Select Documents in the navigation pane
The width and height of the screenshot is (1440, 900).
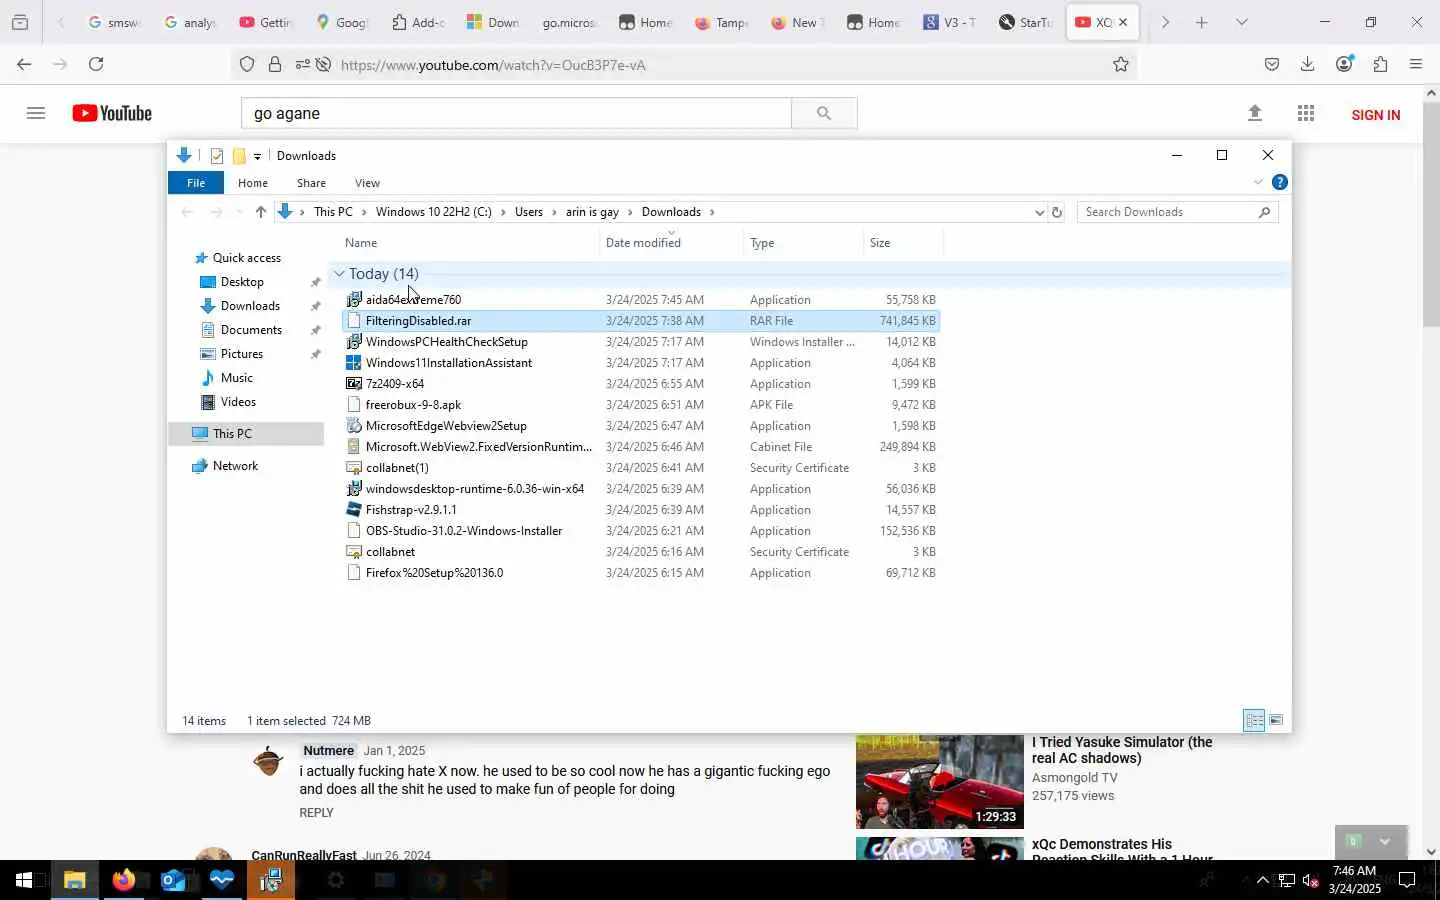[x=251, y=330]
